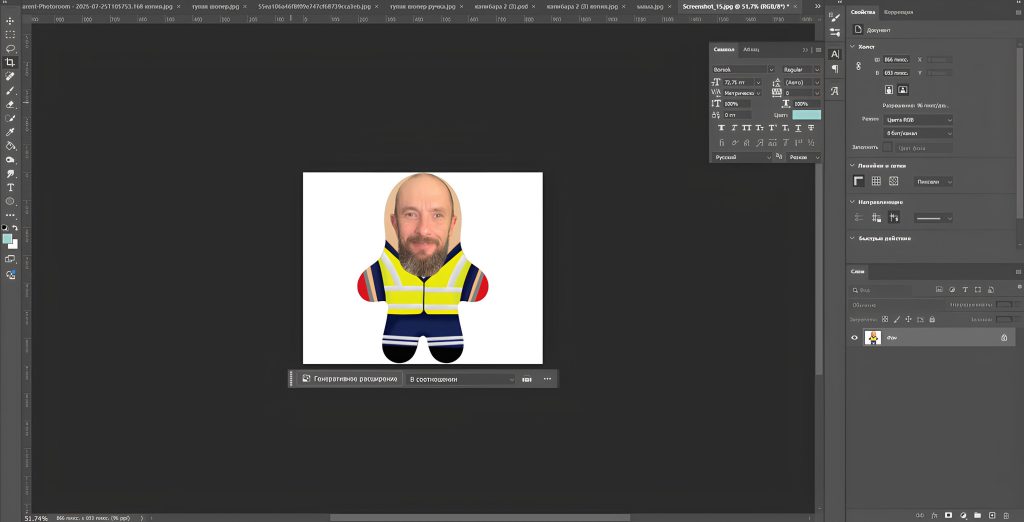This screenshot has height=522, width=1024.
Task: Select the Move tool
Action: pyautogui.click(x=10, y=20)
